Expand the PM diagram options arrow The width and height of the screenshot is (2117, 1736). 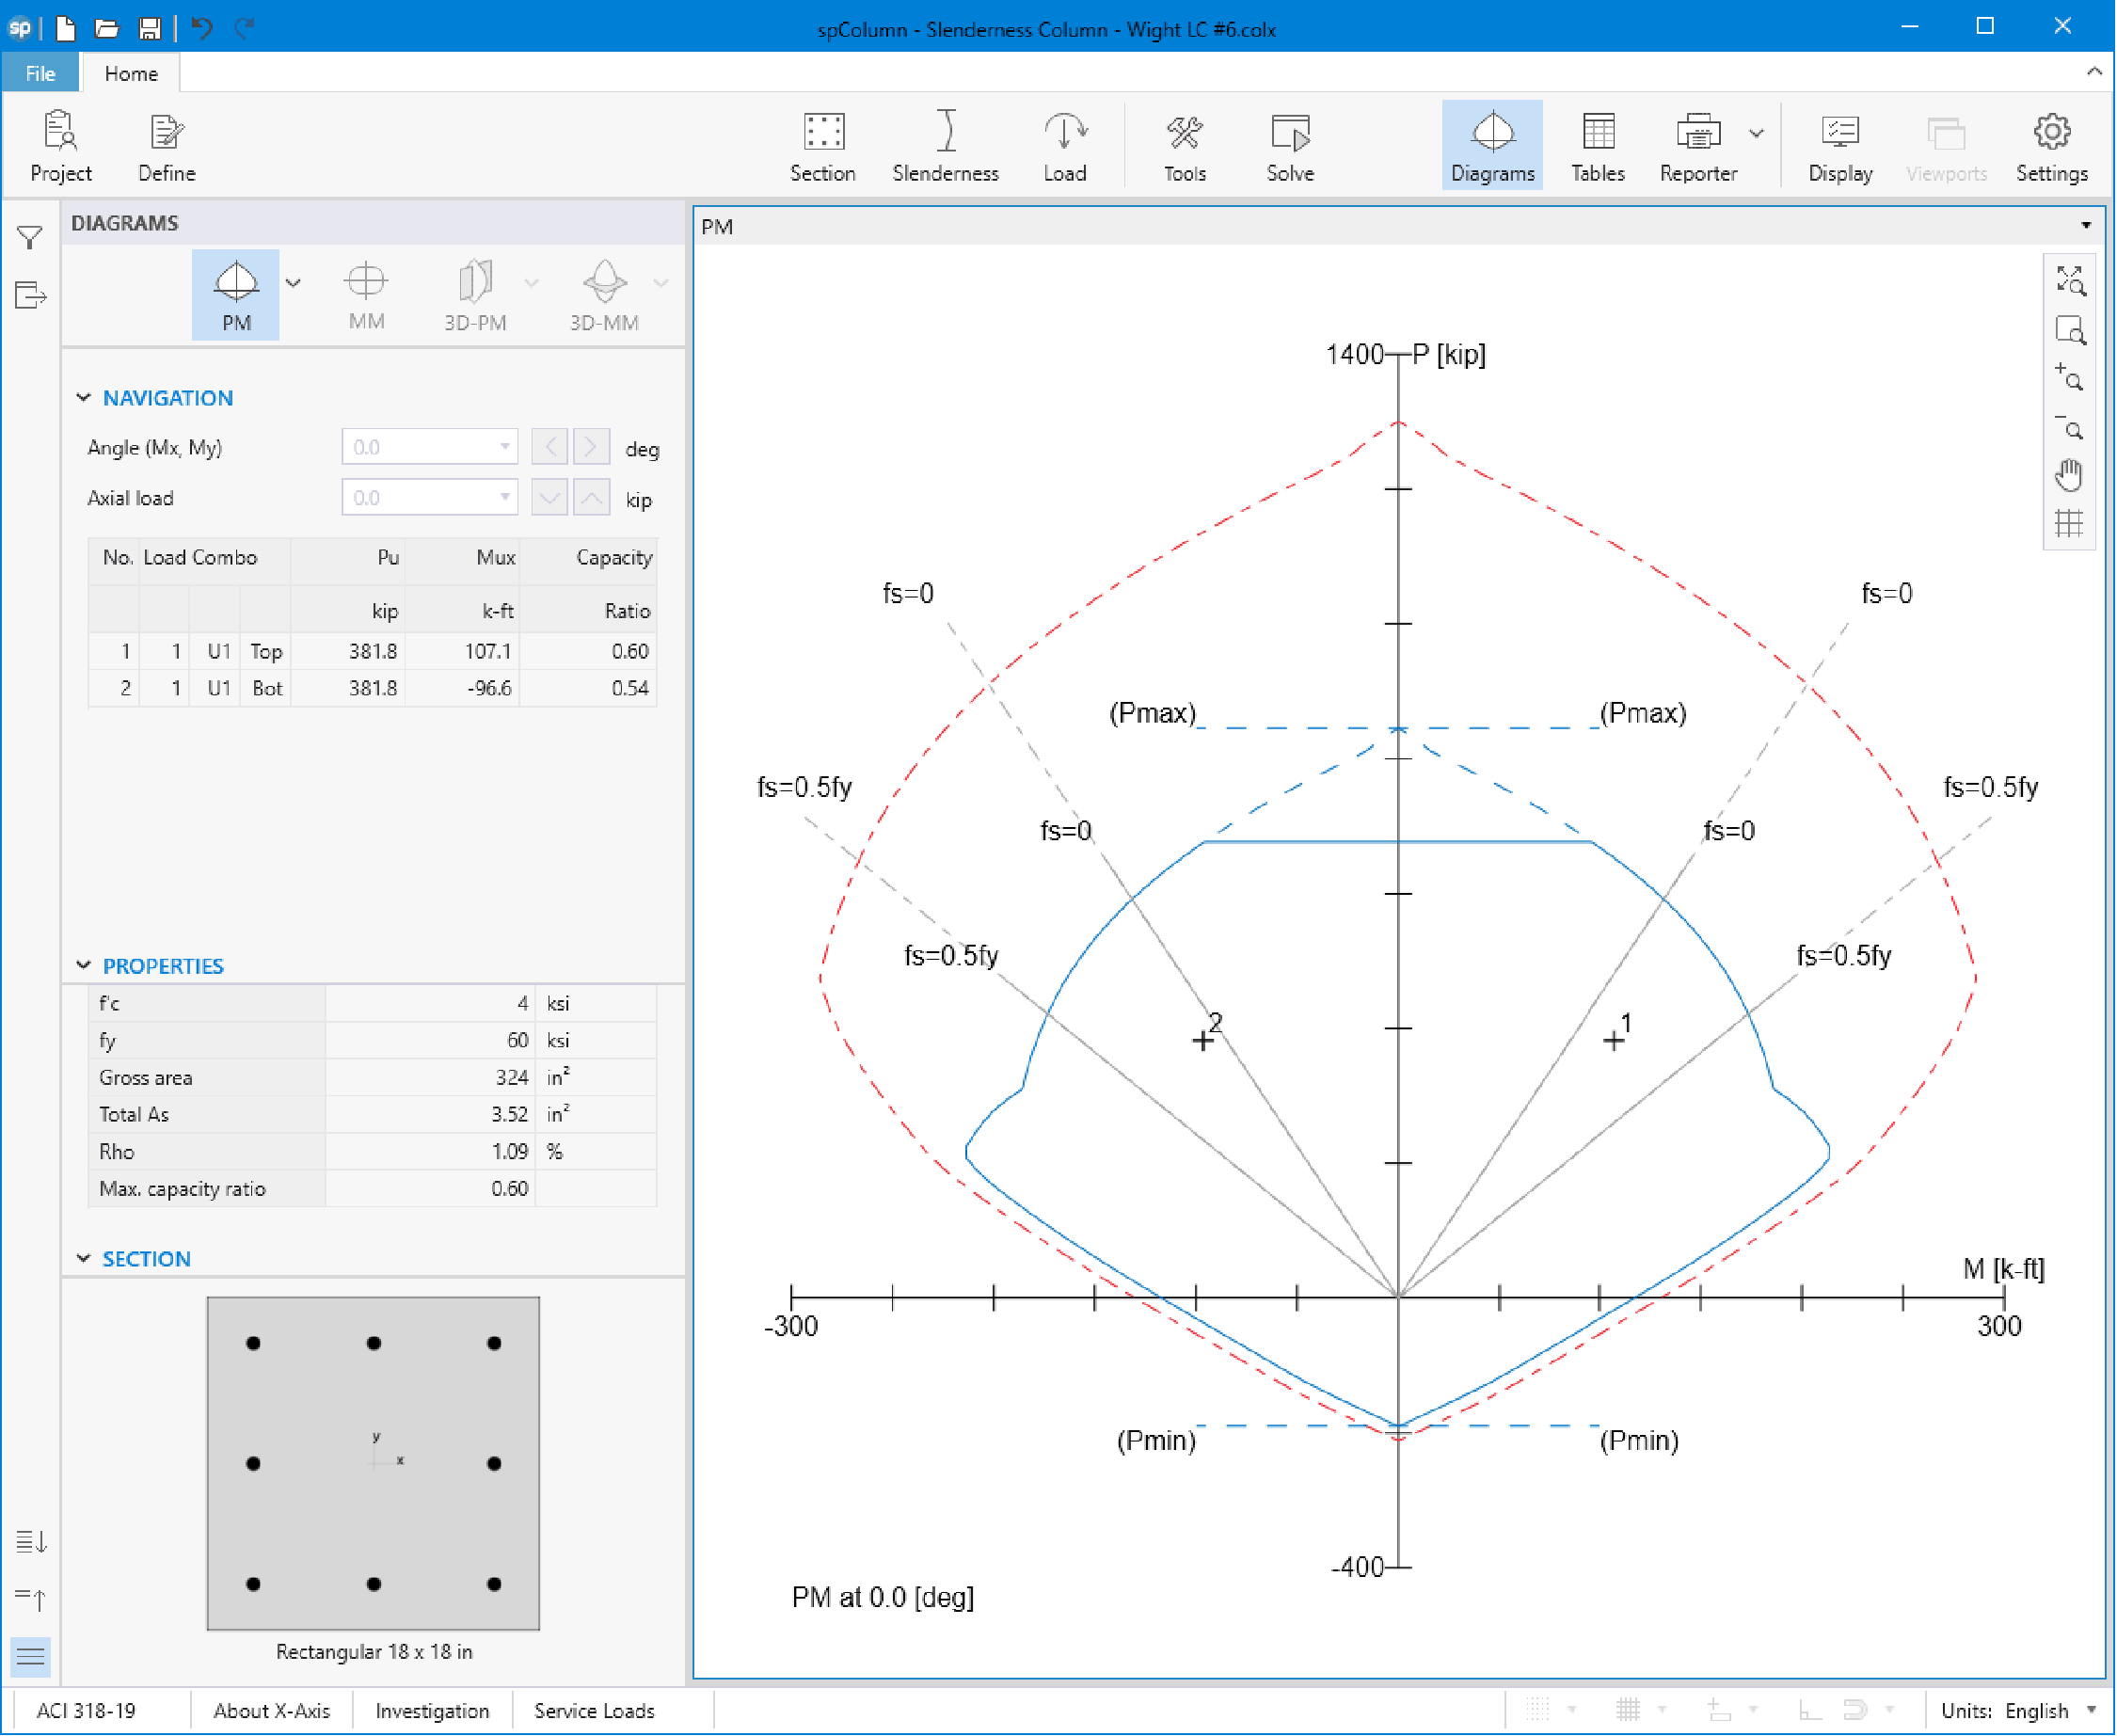click(x=293, y=283)
